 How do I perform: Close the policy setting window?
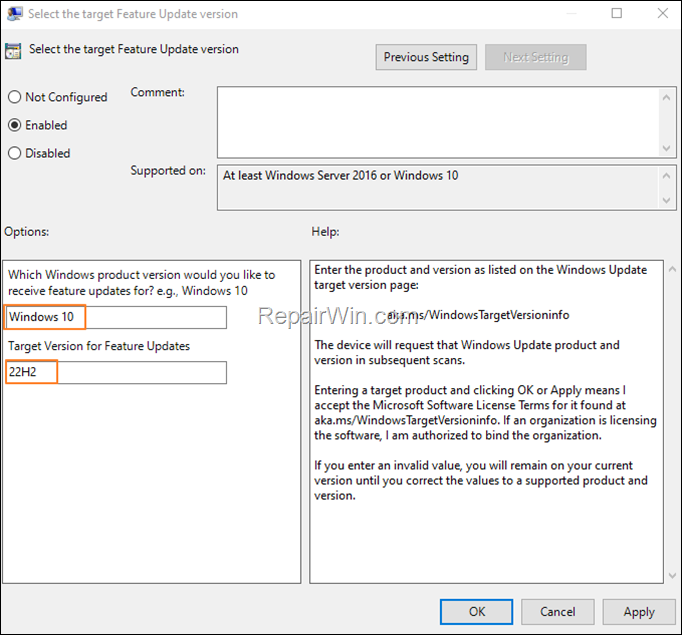662,13
